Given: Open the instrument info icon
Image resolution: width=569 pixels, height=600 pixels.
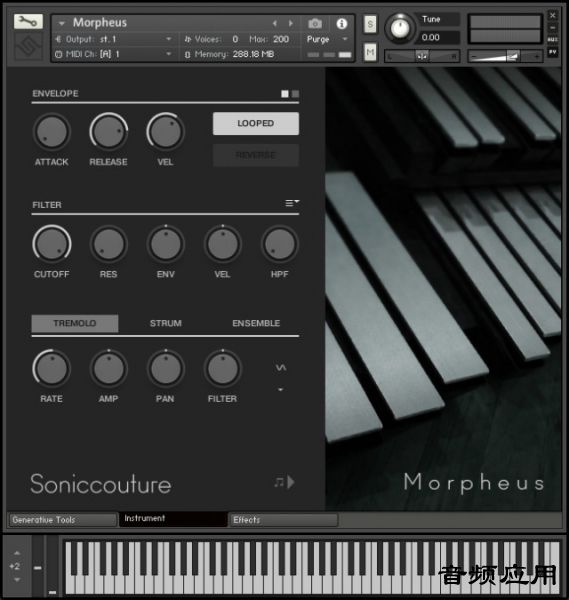Looking at the screenshot, I should click(342, 24).
